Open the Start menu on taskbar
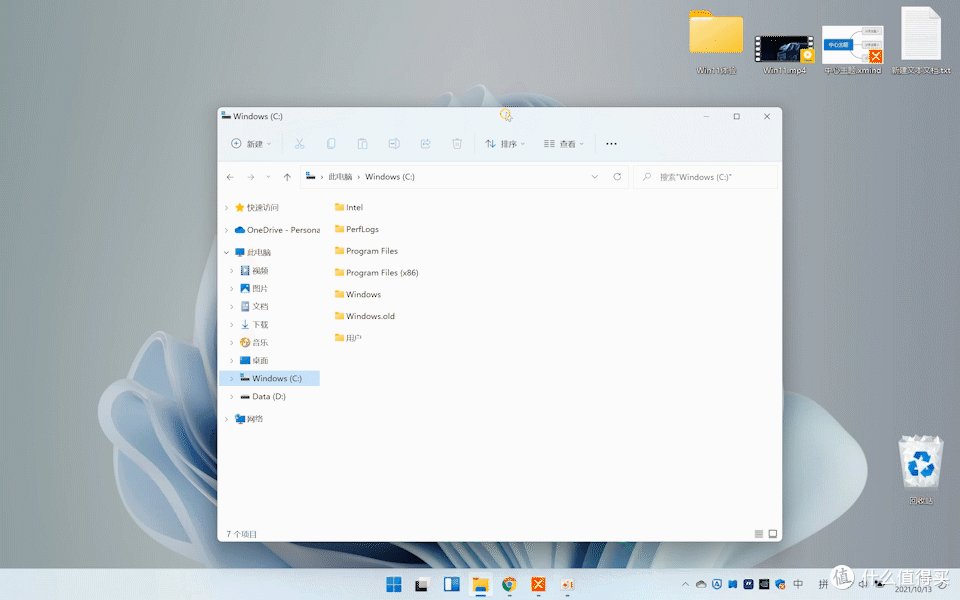 coord(394,585)
